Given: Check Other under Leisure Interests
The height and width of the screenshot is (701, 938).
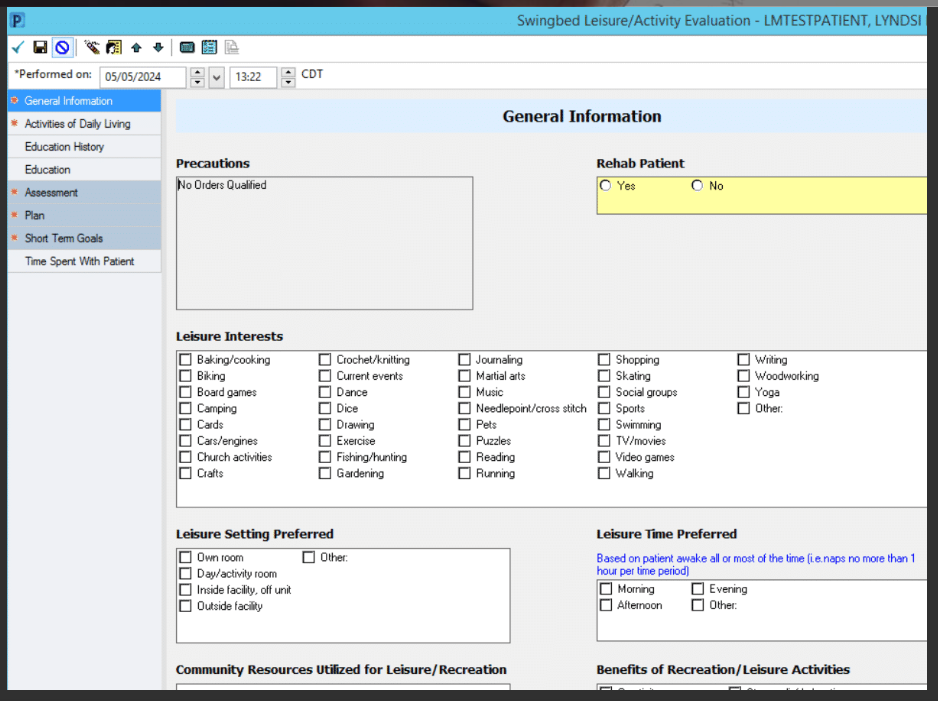Looking at the screenshot, I should click(744, 408).
